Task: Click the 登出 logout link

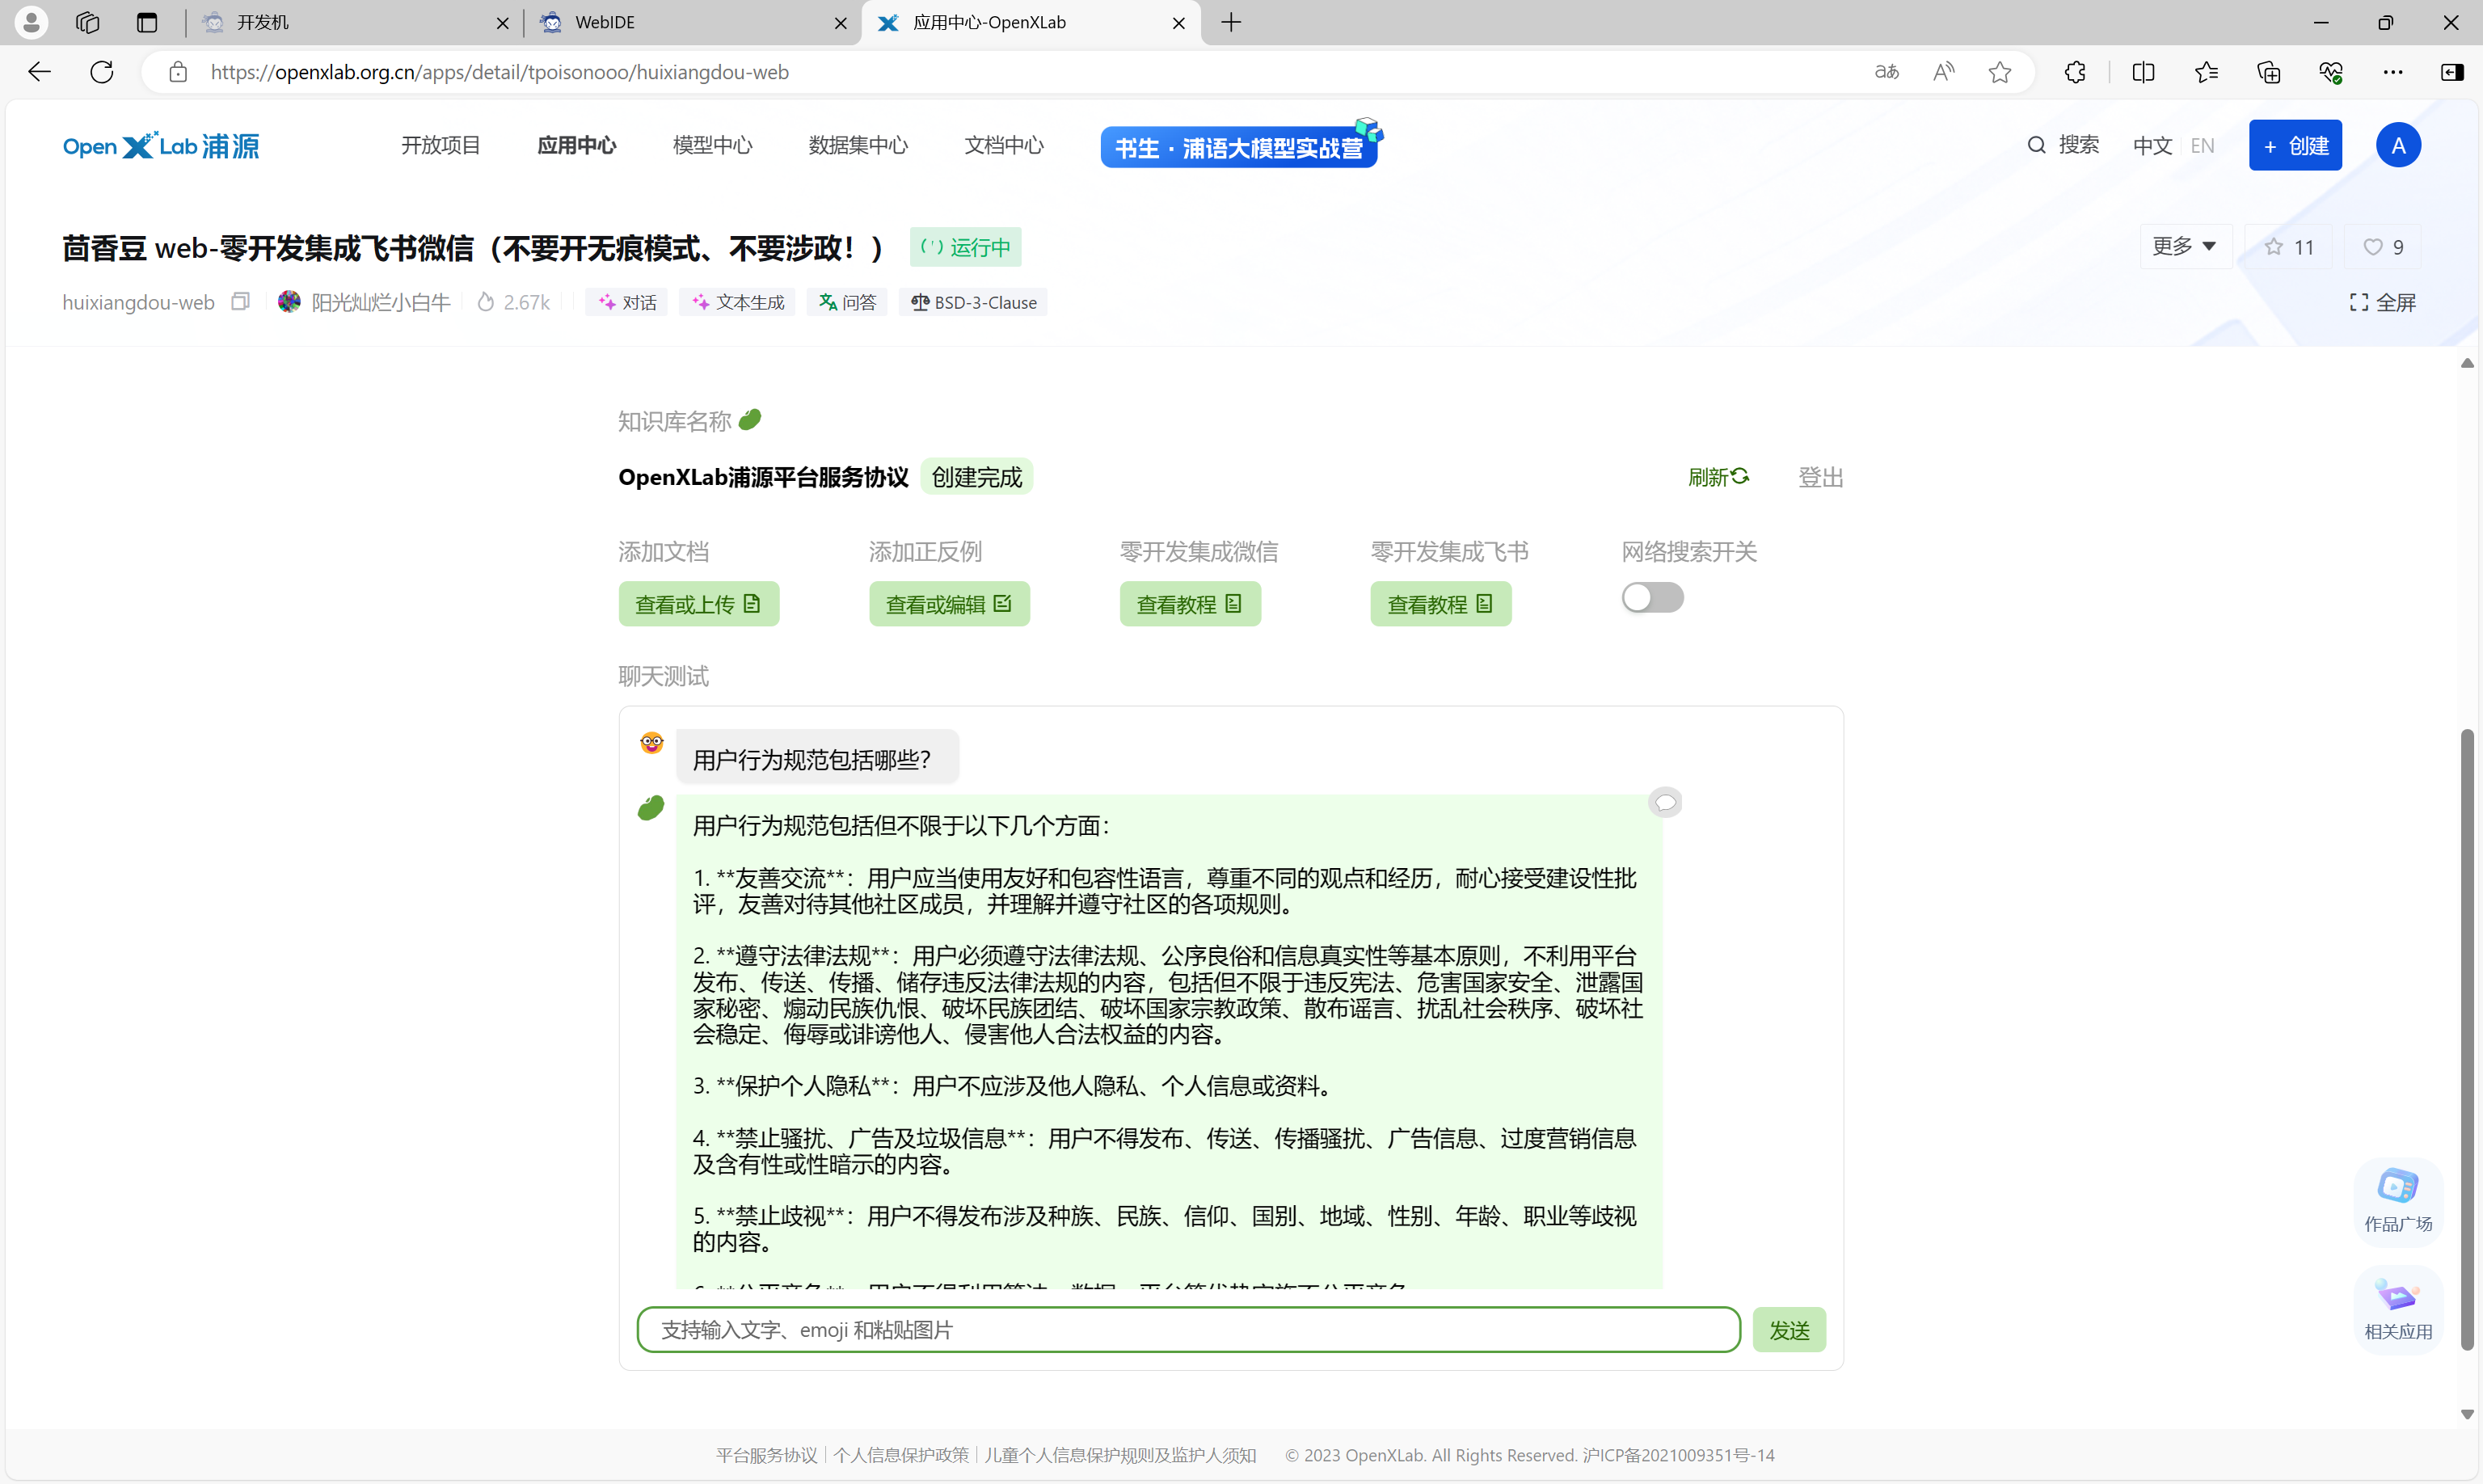Action: tap(1820, 477)
